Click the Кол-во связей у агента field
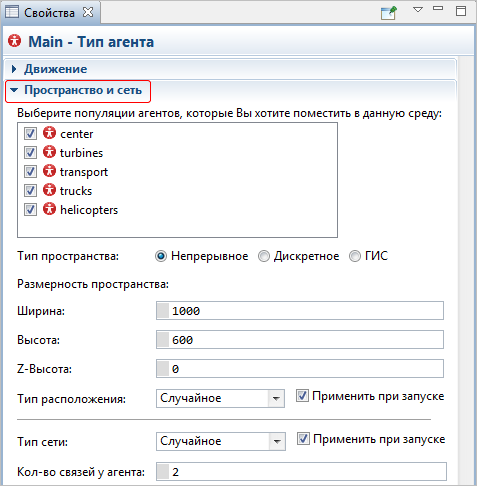 301,472
